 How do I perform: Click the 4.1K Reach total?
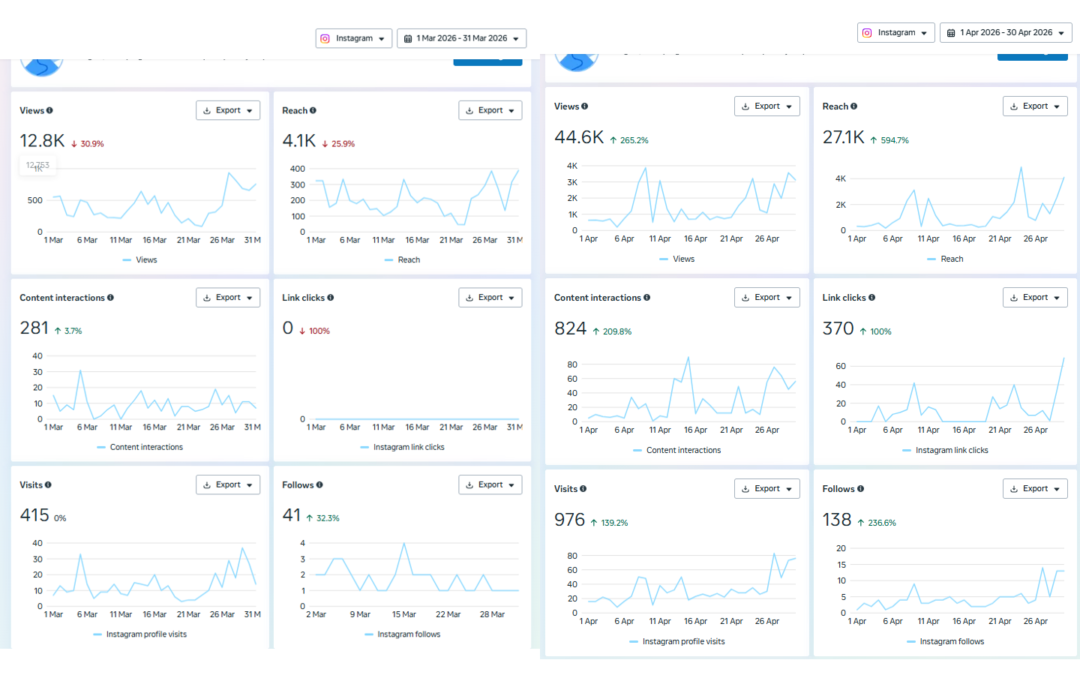(299, 141)
